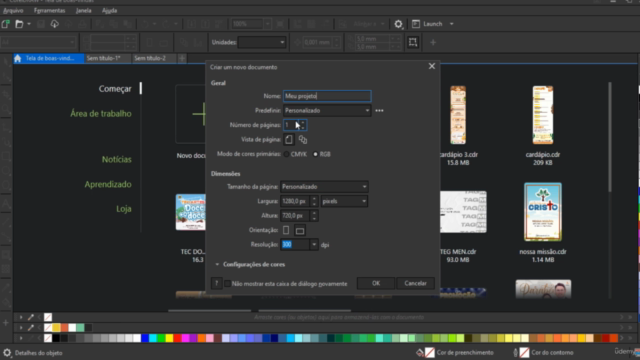
Task: Click the Novo documento plus tile
Action: tap(191, 114)
